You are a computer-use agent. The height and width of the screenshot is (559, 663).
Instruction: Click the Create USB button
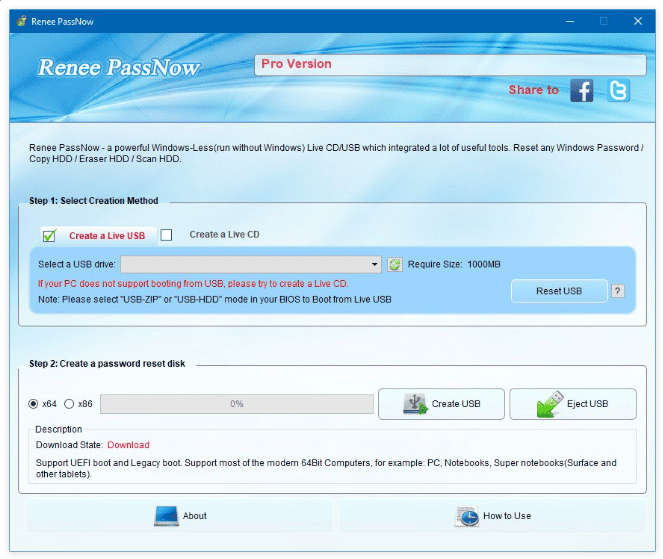click(441, 404)
